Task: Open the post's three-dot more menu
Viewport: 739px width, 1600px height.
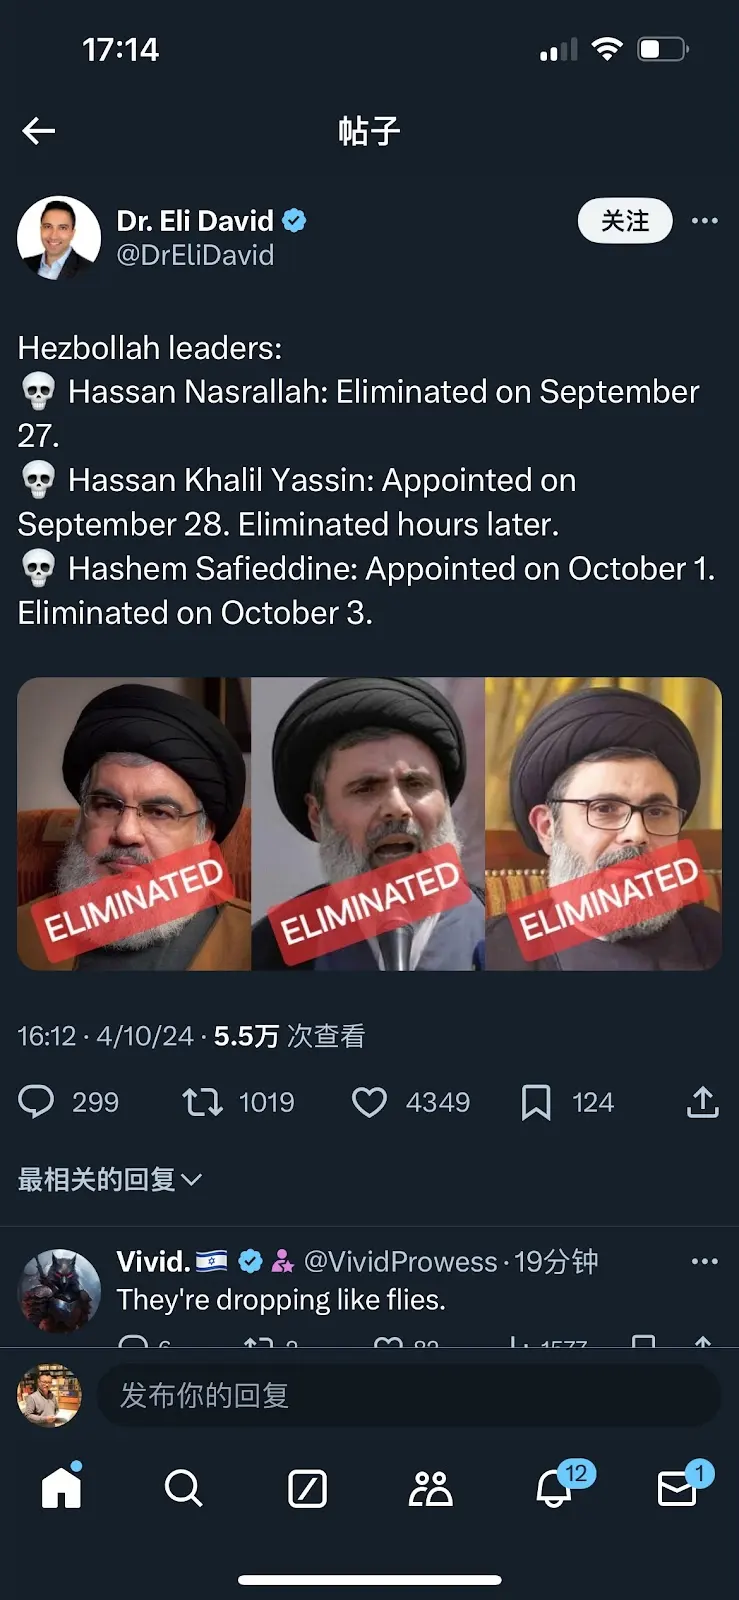Action: [x=704, y=221]
